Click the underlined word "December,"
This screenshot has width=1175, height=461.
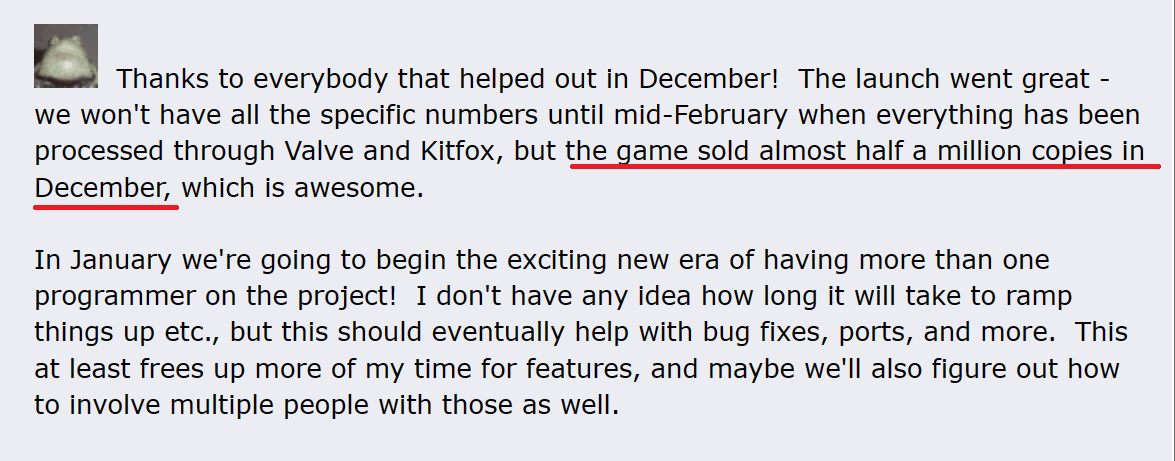coord(105,188)
